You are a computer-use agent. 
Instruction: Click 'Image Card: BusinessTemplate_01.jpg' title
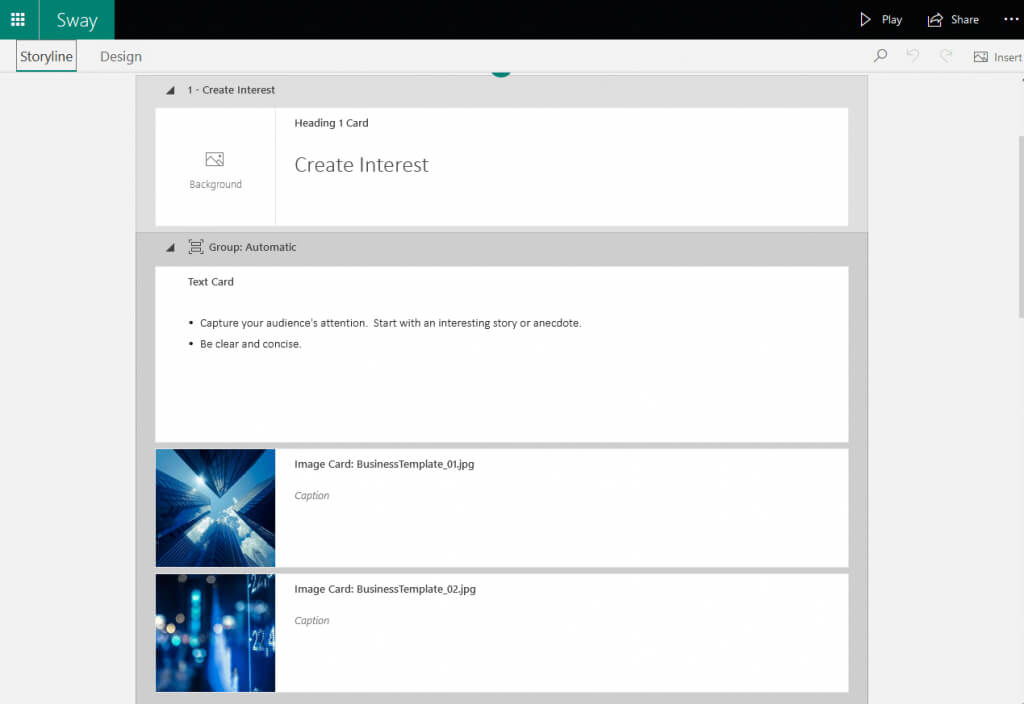[x=384, y=464]
